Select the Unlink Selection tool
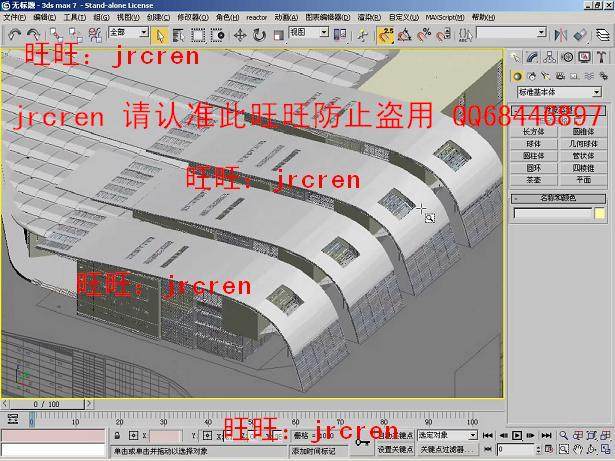 pos(75,35)
